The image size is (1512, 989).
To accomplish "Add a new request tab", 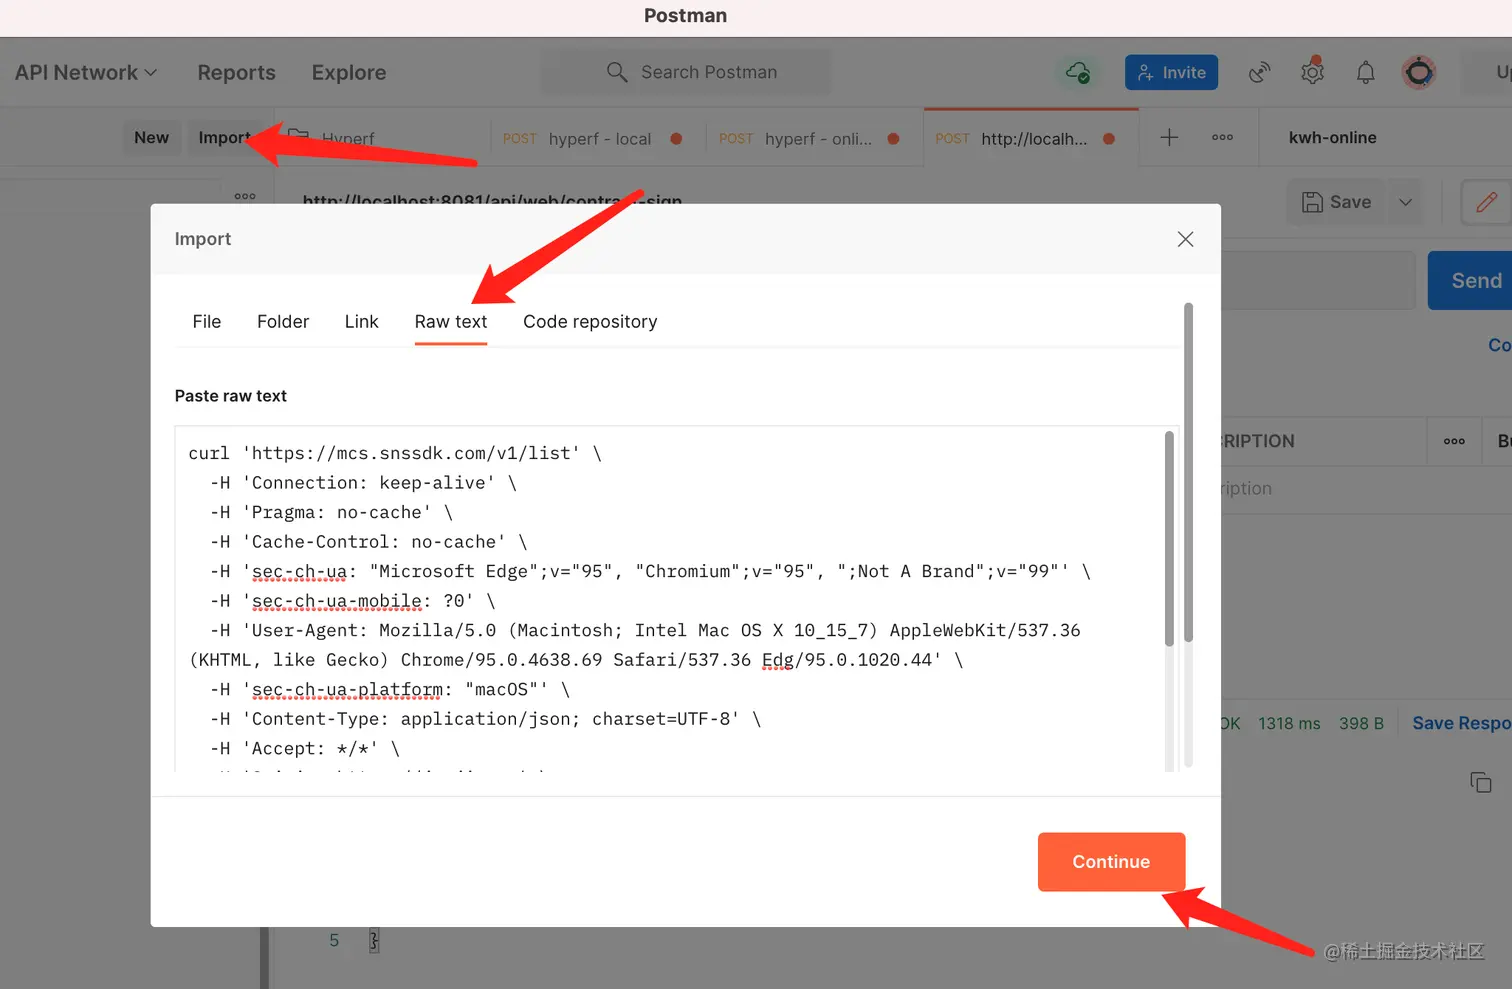I will click(1169, 137).
